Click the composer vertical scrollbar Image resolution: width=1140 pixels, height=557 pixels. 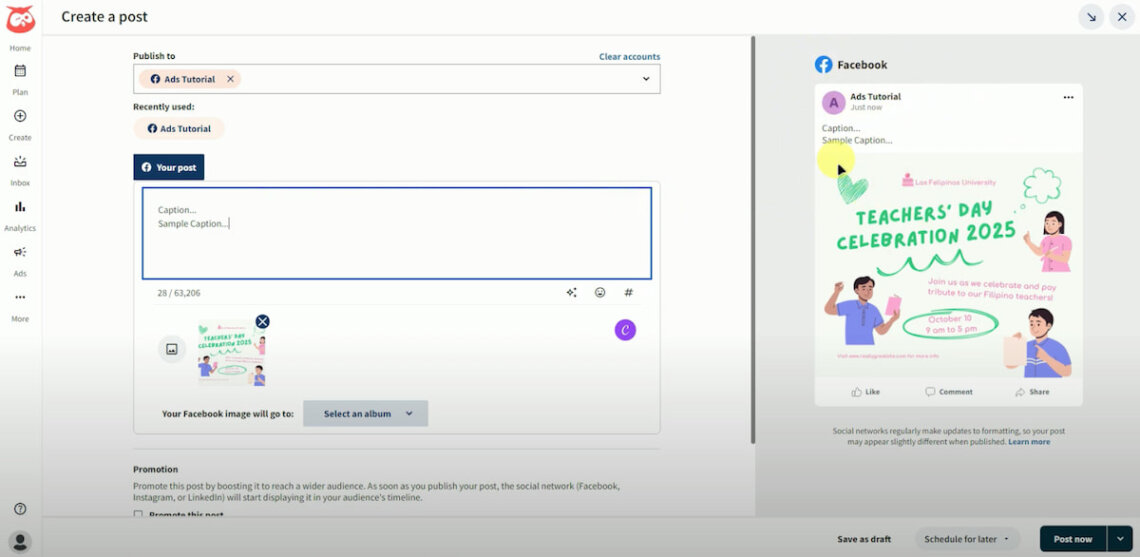[x=752, y=240]
